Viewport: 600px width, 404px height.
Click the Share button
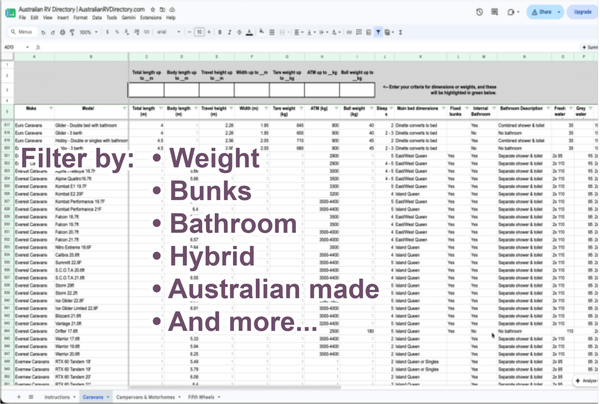541,12
